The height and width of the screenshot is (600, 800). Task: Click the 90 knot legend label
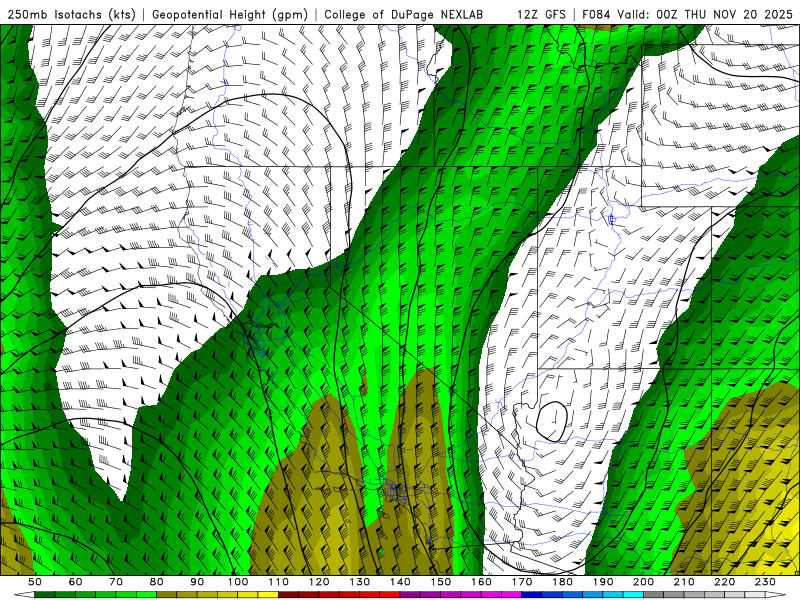coord(197,582)
